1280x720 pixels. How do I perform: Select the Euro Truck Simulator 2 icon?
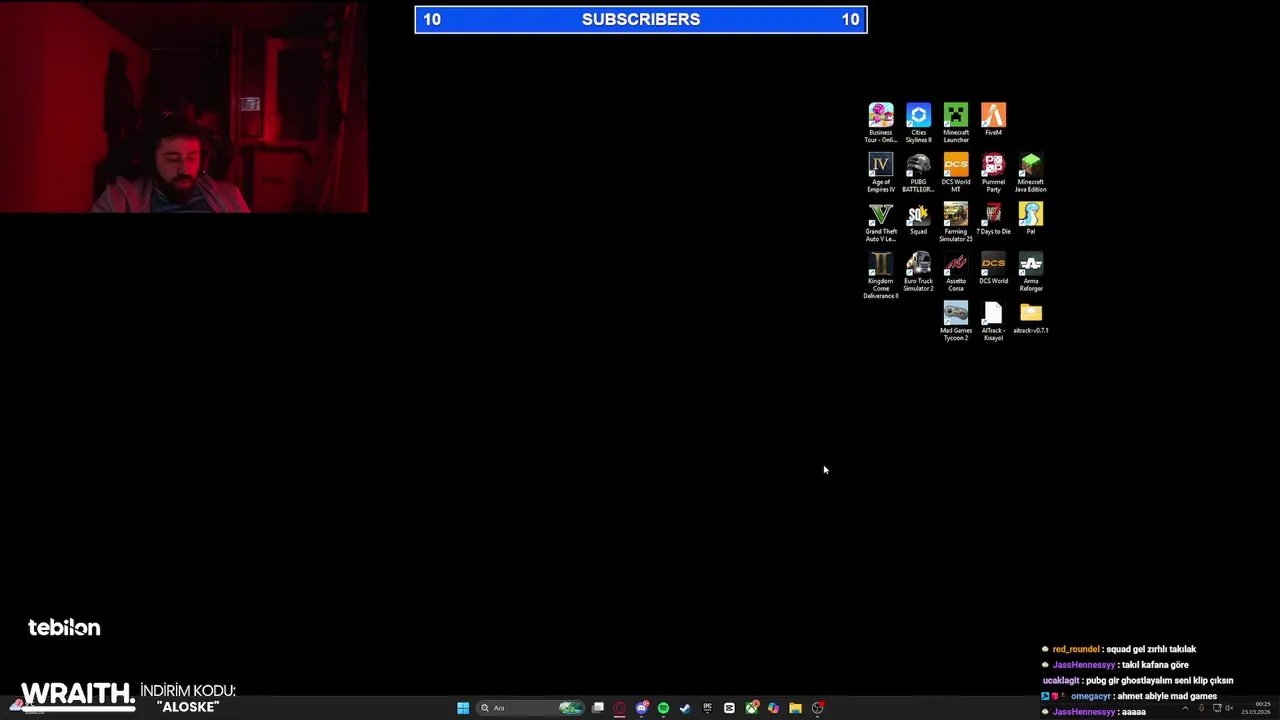918,271
